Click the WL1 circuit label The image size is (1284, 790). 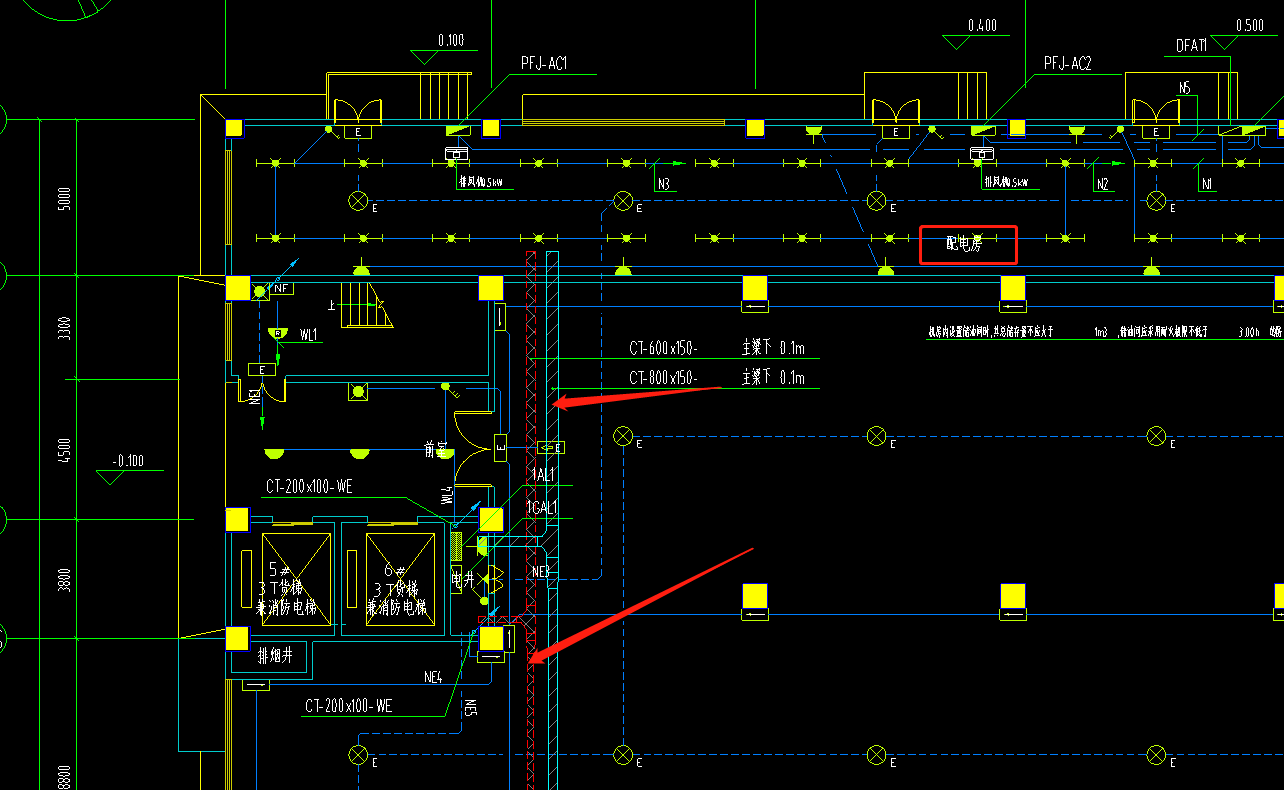tap(307, 335)
